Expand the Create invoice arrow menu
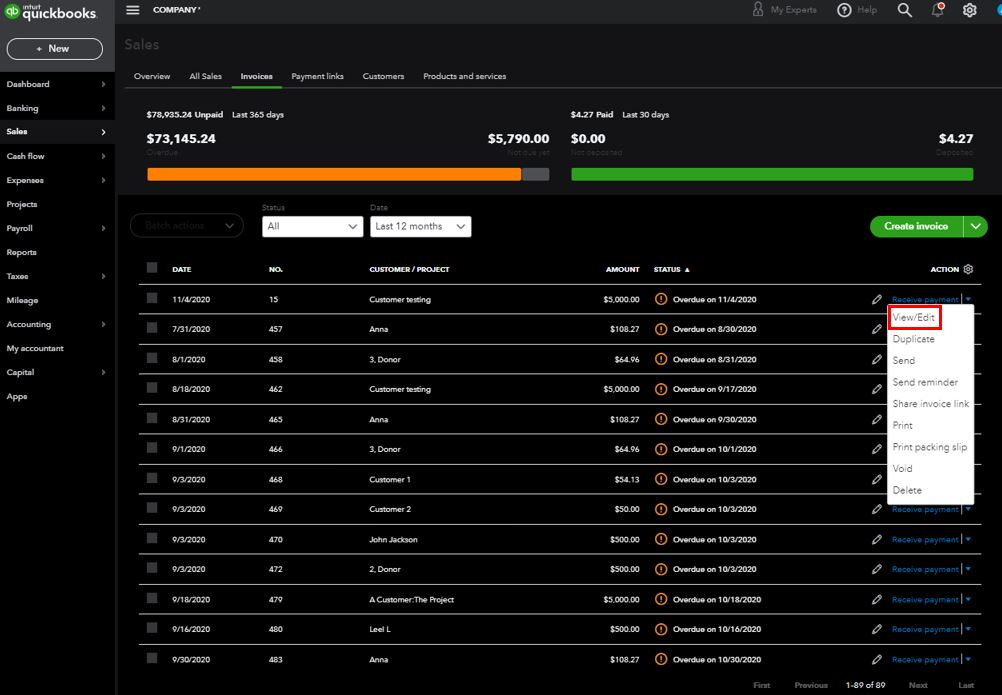 pos(976,227)
